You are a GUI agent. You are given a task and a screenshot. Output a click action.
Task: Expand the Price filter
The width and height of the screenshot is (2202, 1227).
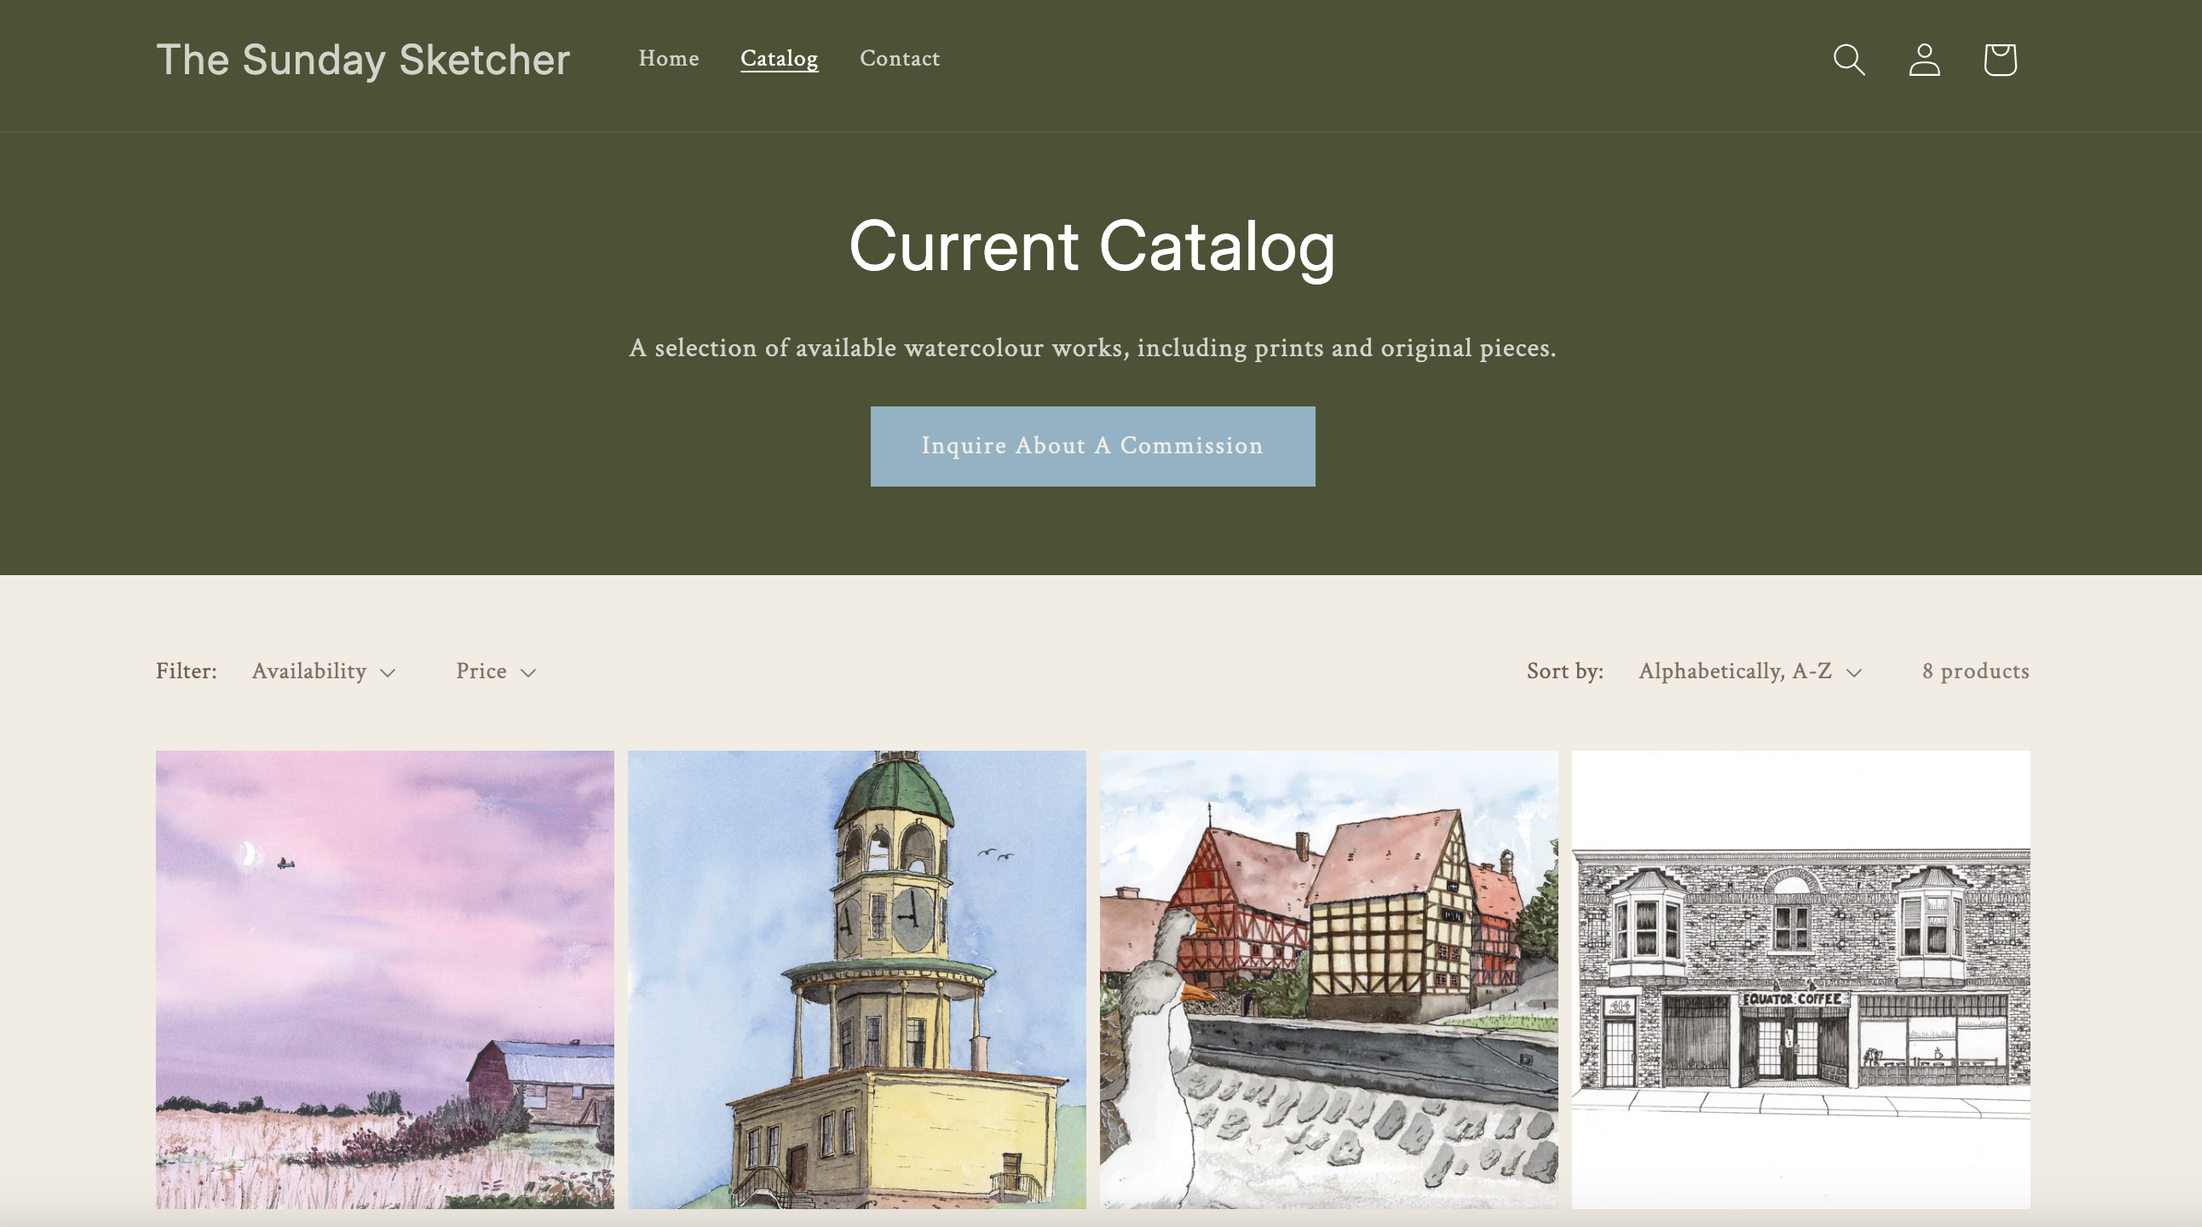click(482, 671)
